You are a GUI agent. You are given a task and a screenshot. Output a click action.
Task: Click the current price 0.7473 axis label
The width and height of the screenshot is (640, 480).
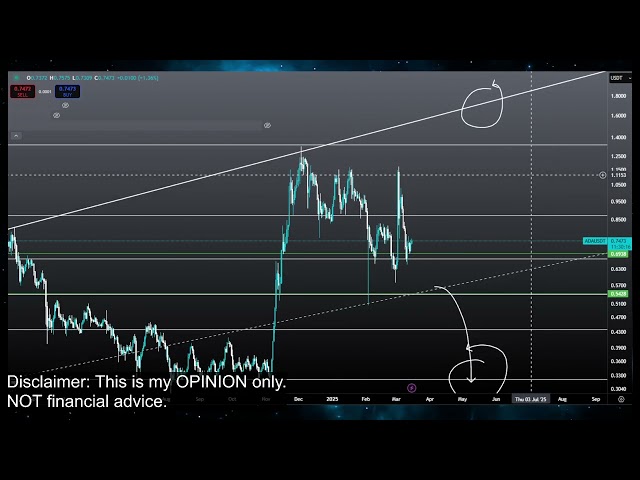[620, 241]
